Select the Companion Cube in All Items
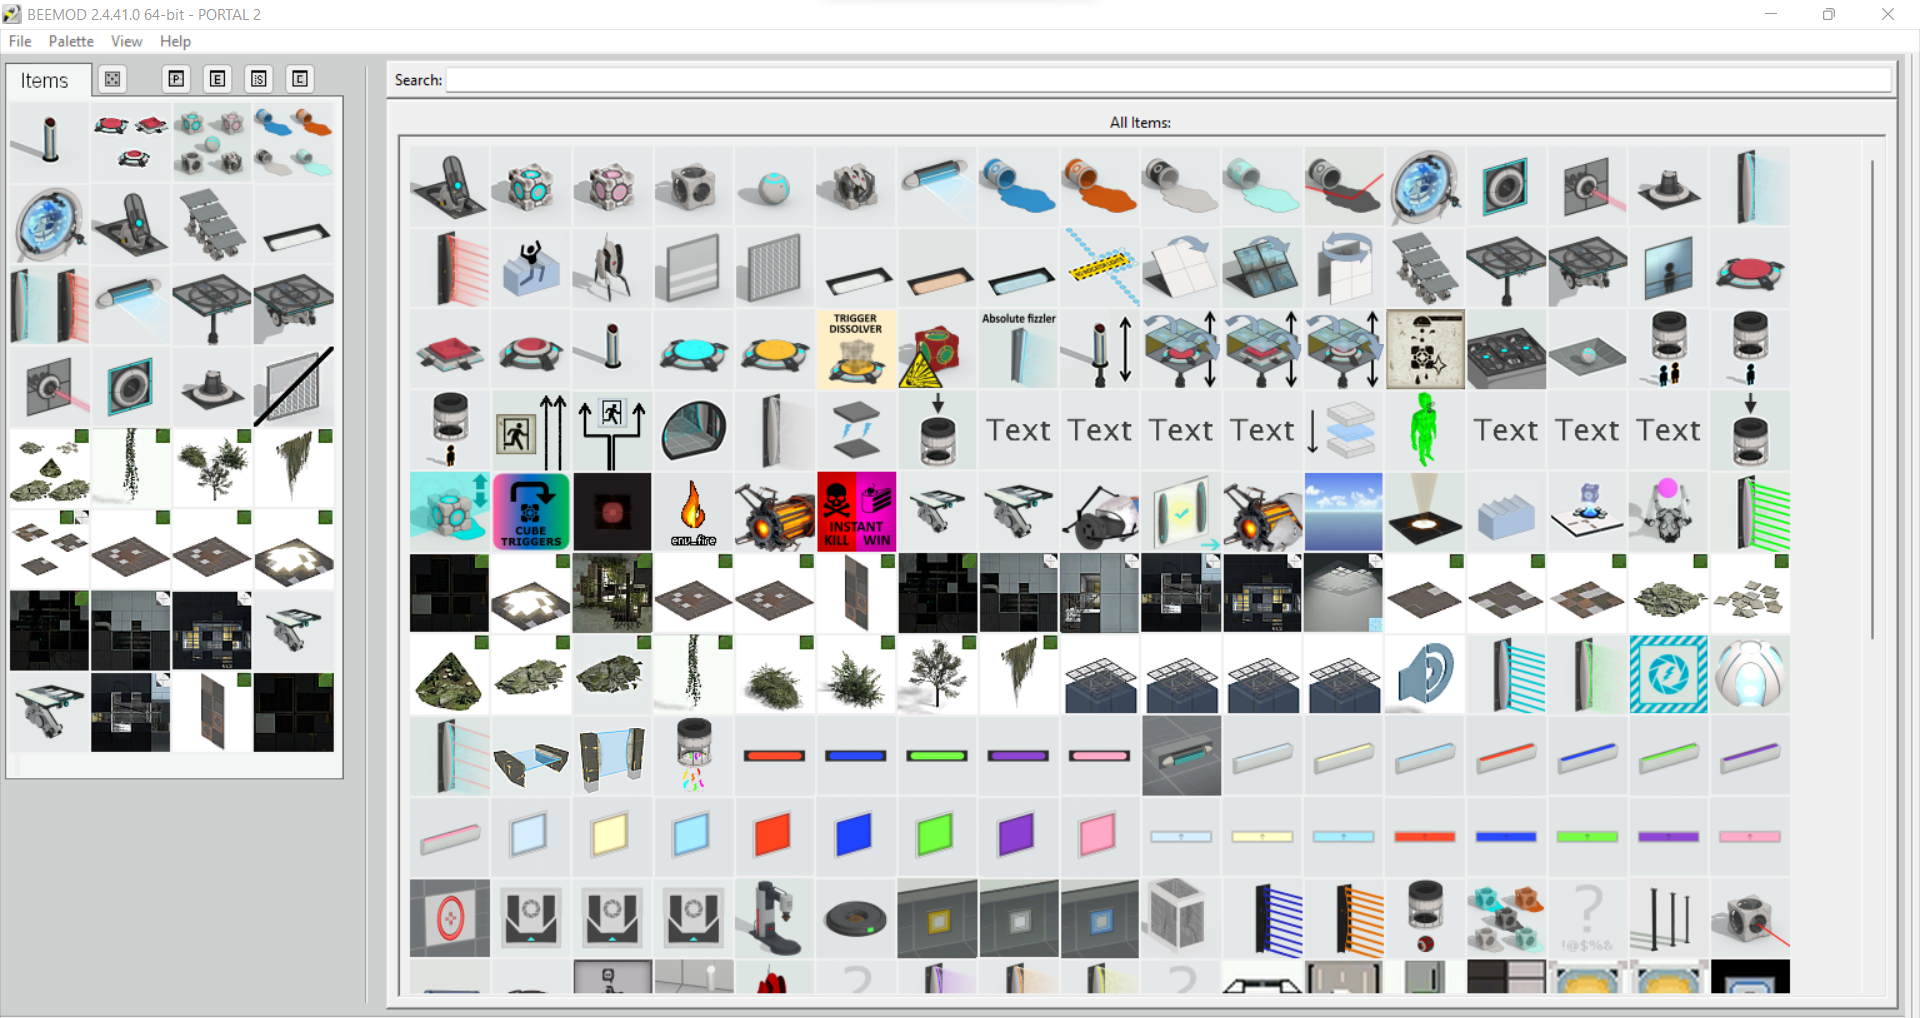This screenshot has height=1018, width=1920. point(612,186)
